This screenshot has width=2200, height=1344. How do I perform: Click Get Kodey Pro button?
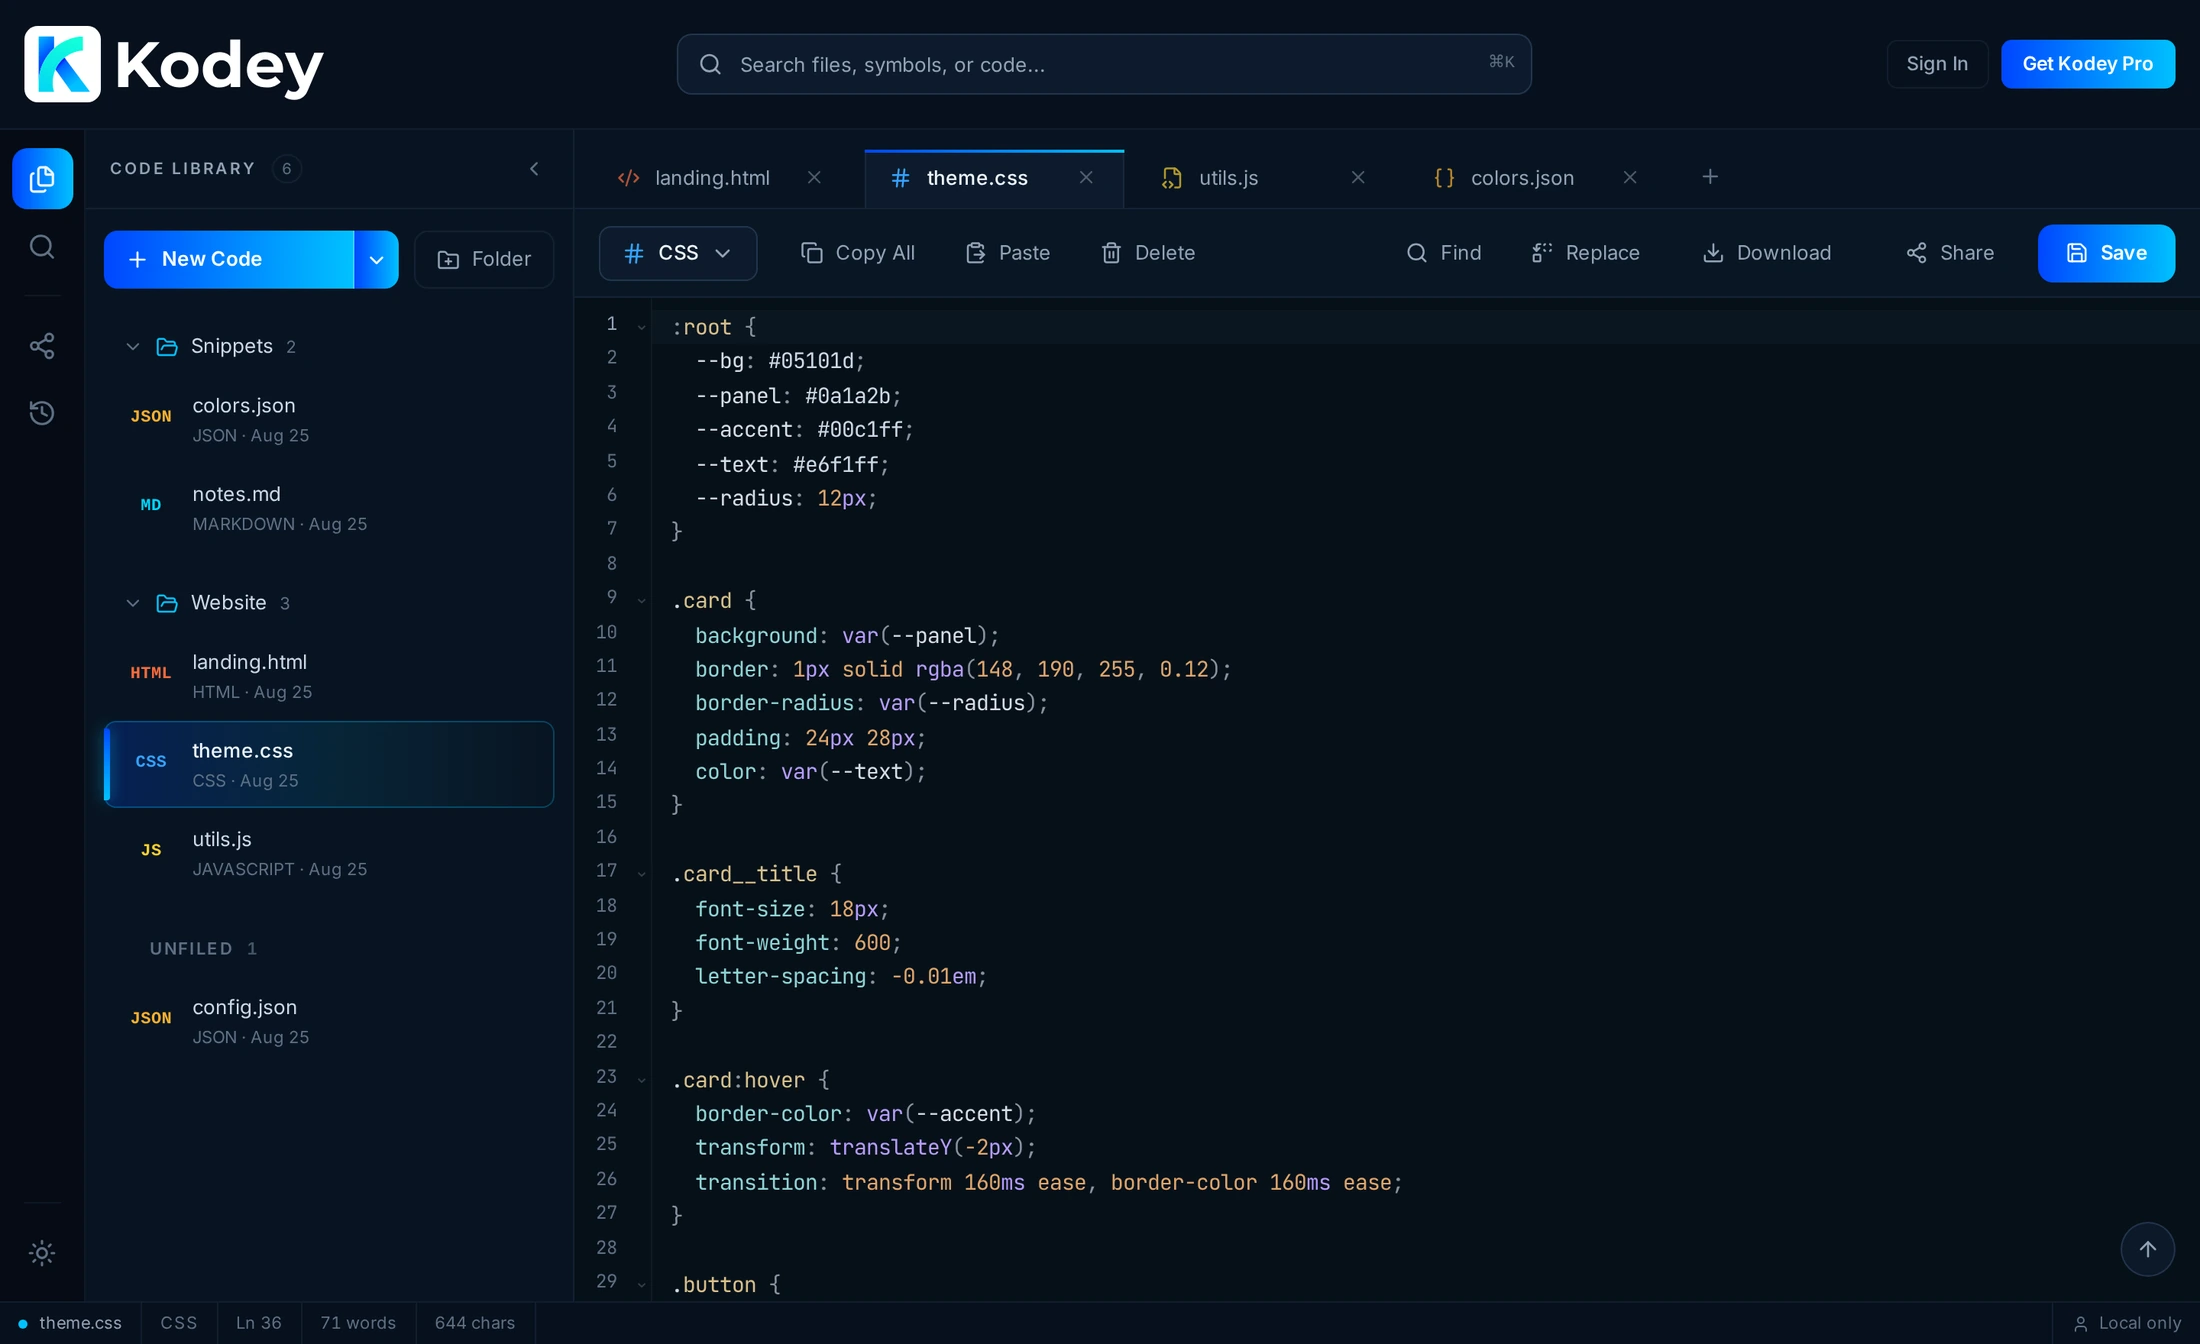pos(2087,64)
